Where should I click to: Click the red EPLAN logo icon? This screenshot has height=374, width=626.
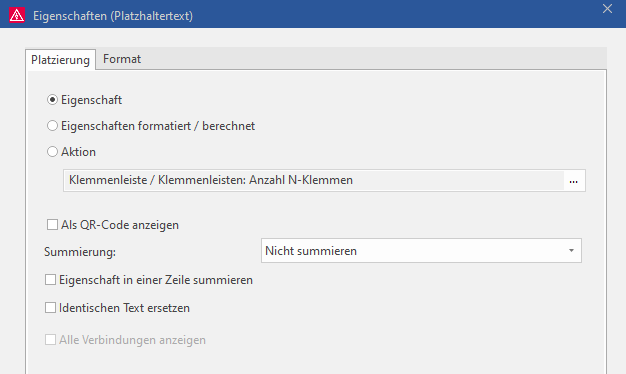click(17, 15)
